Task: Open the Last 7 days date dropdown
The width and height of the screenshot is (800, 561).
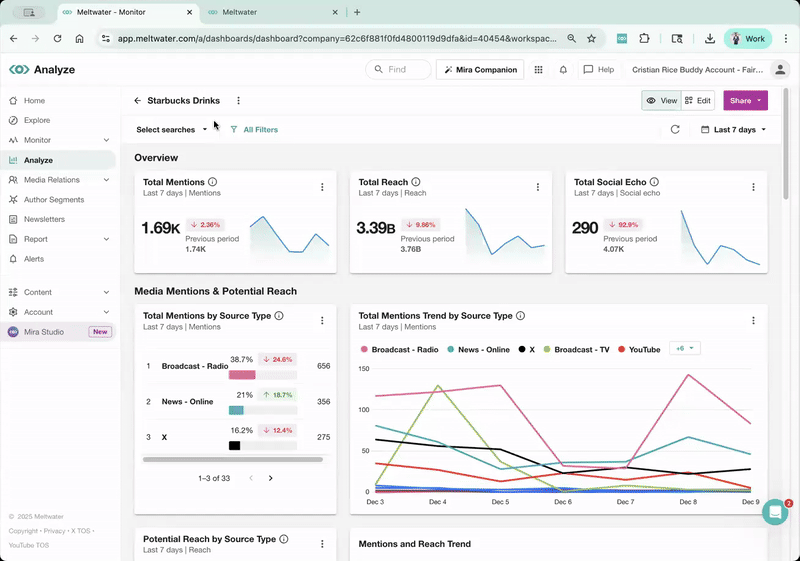Action: [x=734, y=130]
